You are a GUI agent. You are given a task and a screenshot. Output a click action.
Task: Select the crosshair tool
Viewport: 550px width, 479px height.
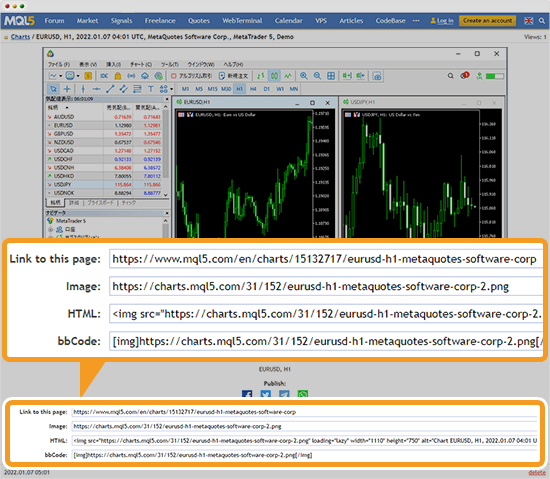[67, 89]
